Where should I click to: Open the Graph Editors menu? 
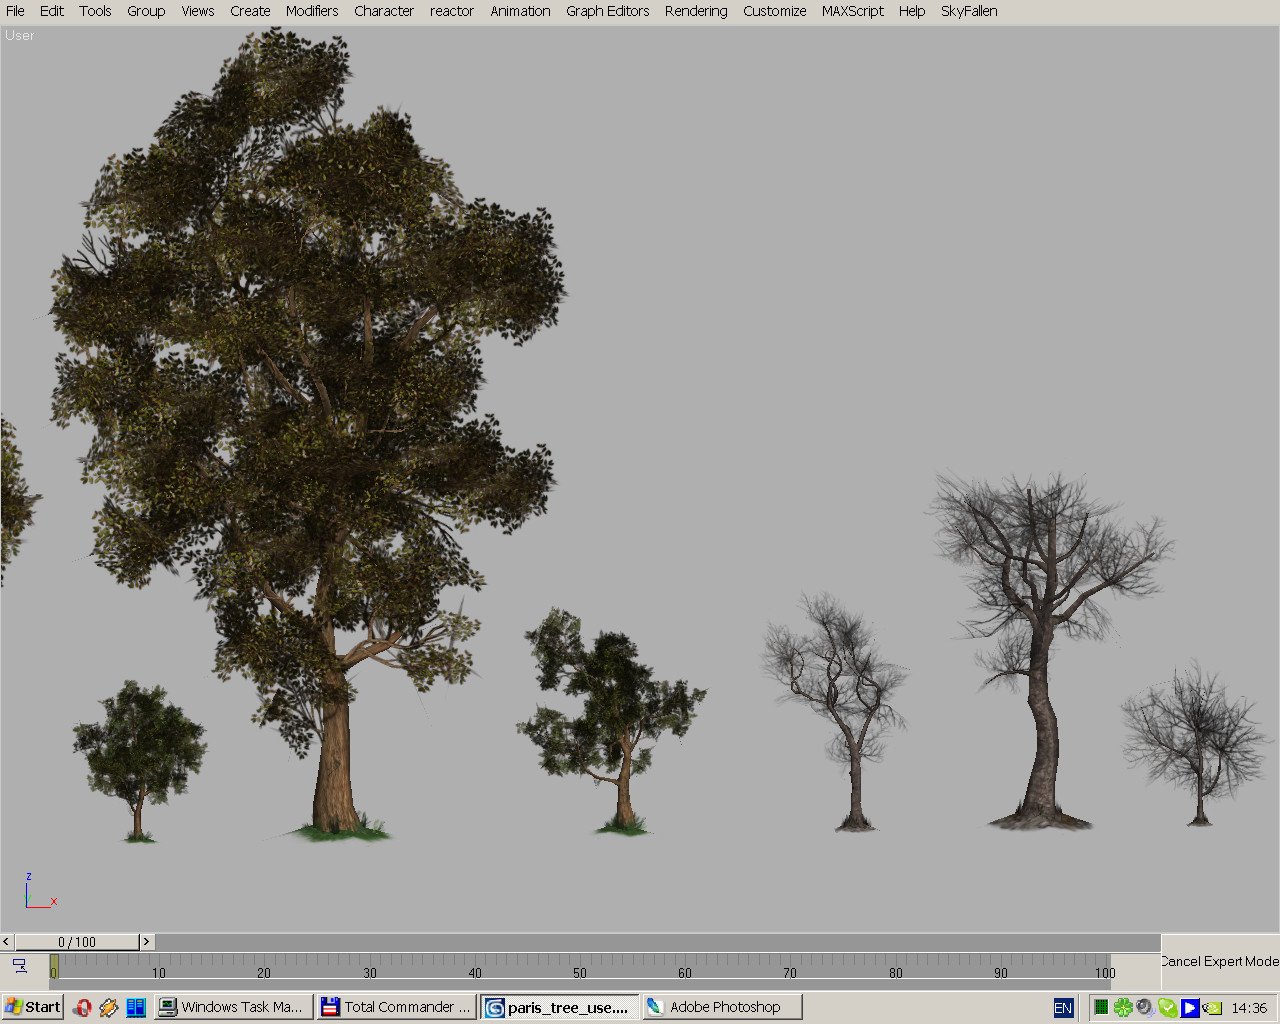607,11
